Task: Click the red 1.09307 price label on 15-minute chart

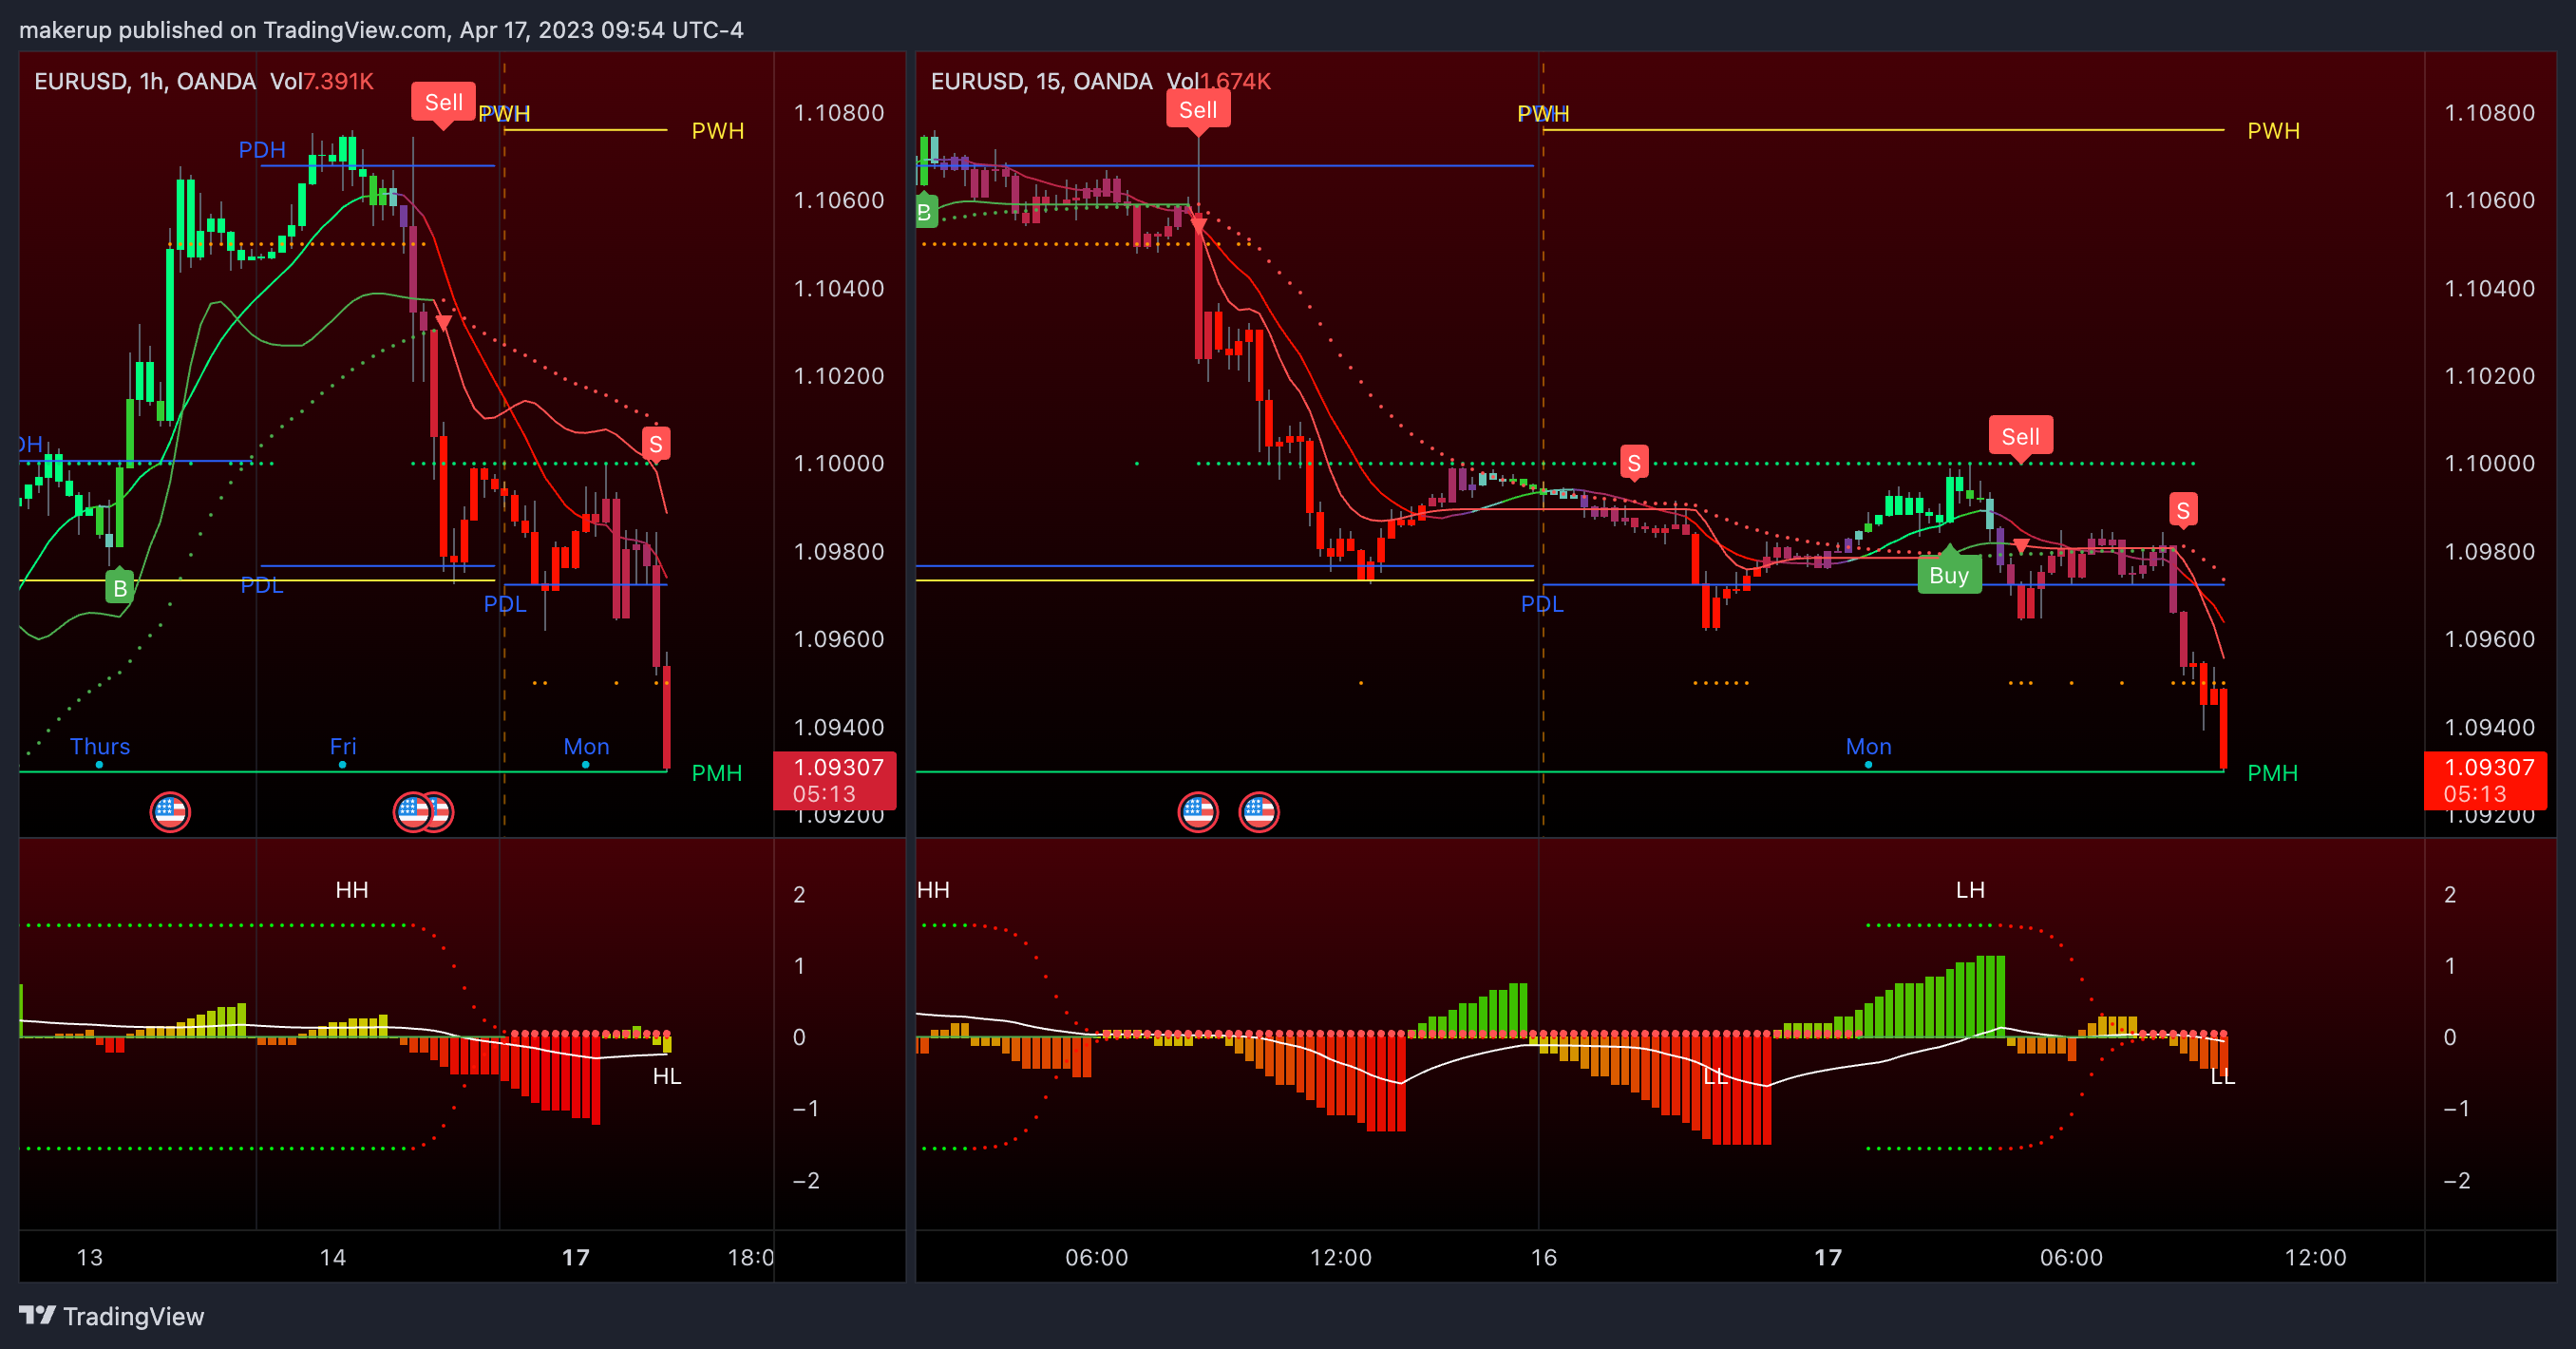Action: (2486, 780)
